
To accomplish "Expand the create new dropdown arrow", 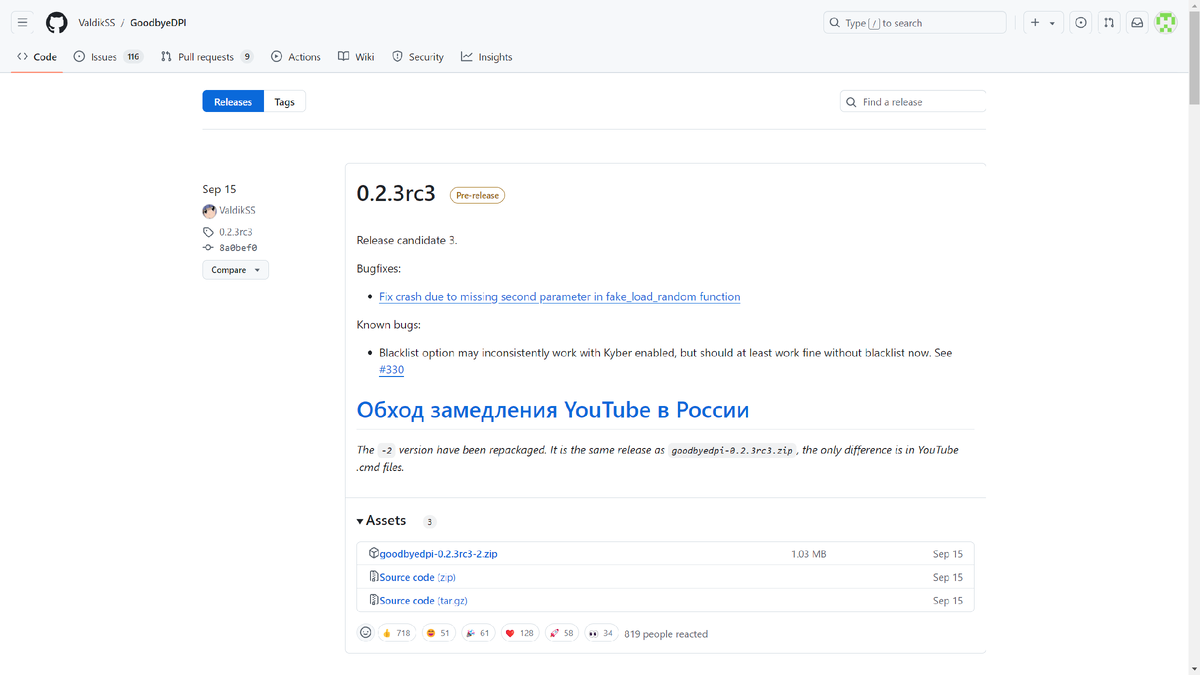I will tap(1052, 23).
